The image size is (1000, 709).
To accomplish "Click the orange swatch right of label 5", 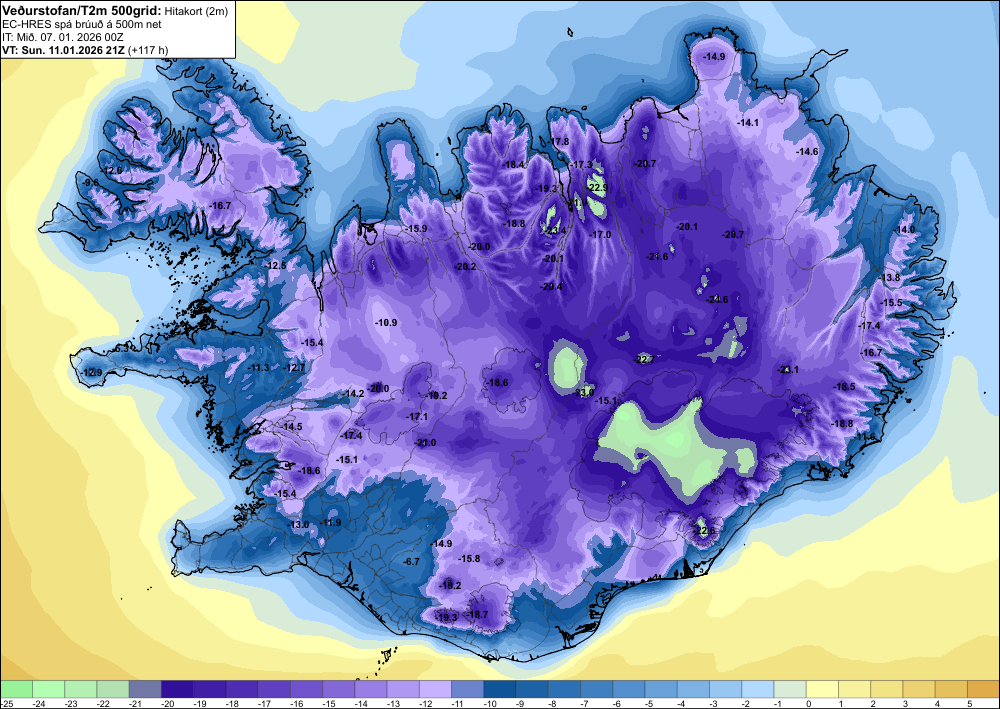I will point(983,689).
